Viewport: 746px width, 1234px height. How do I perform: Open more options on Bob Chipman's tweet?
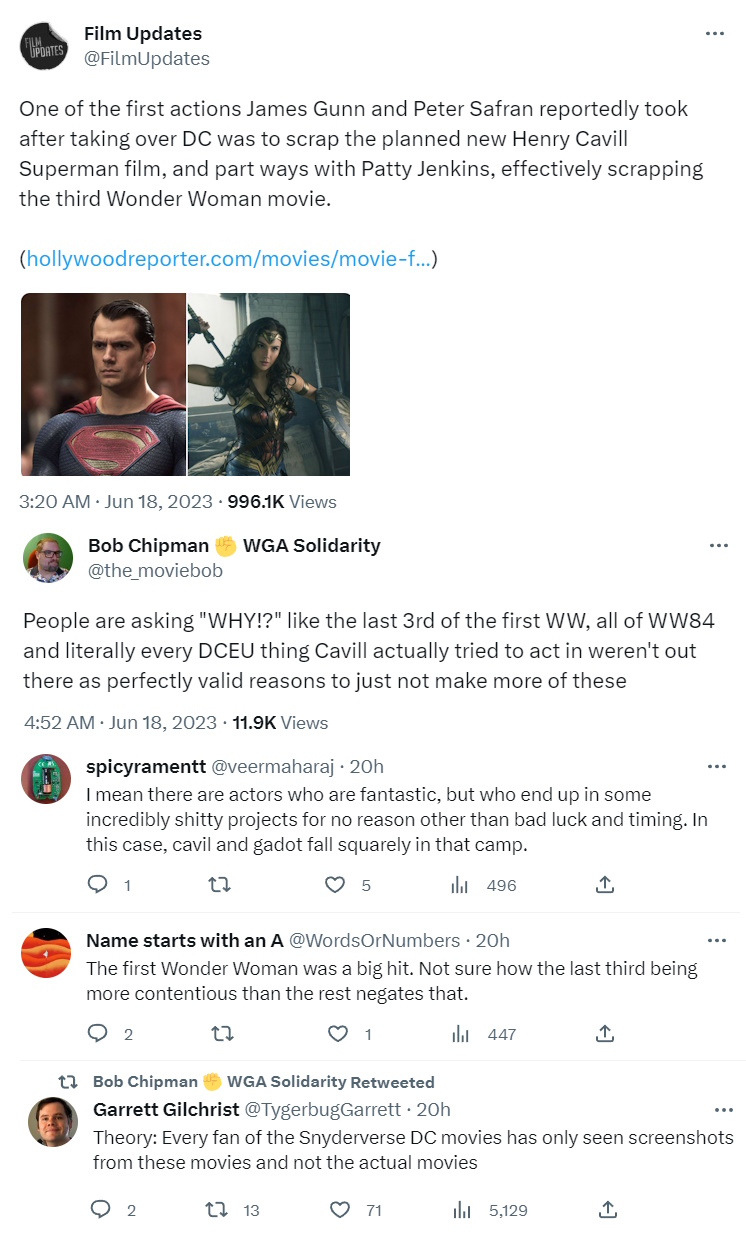(718, 546)
